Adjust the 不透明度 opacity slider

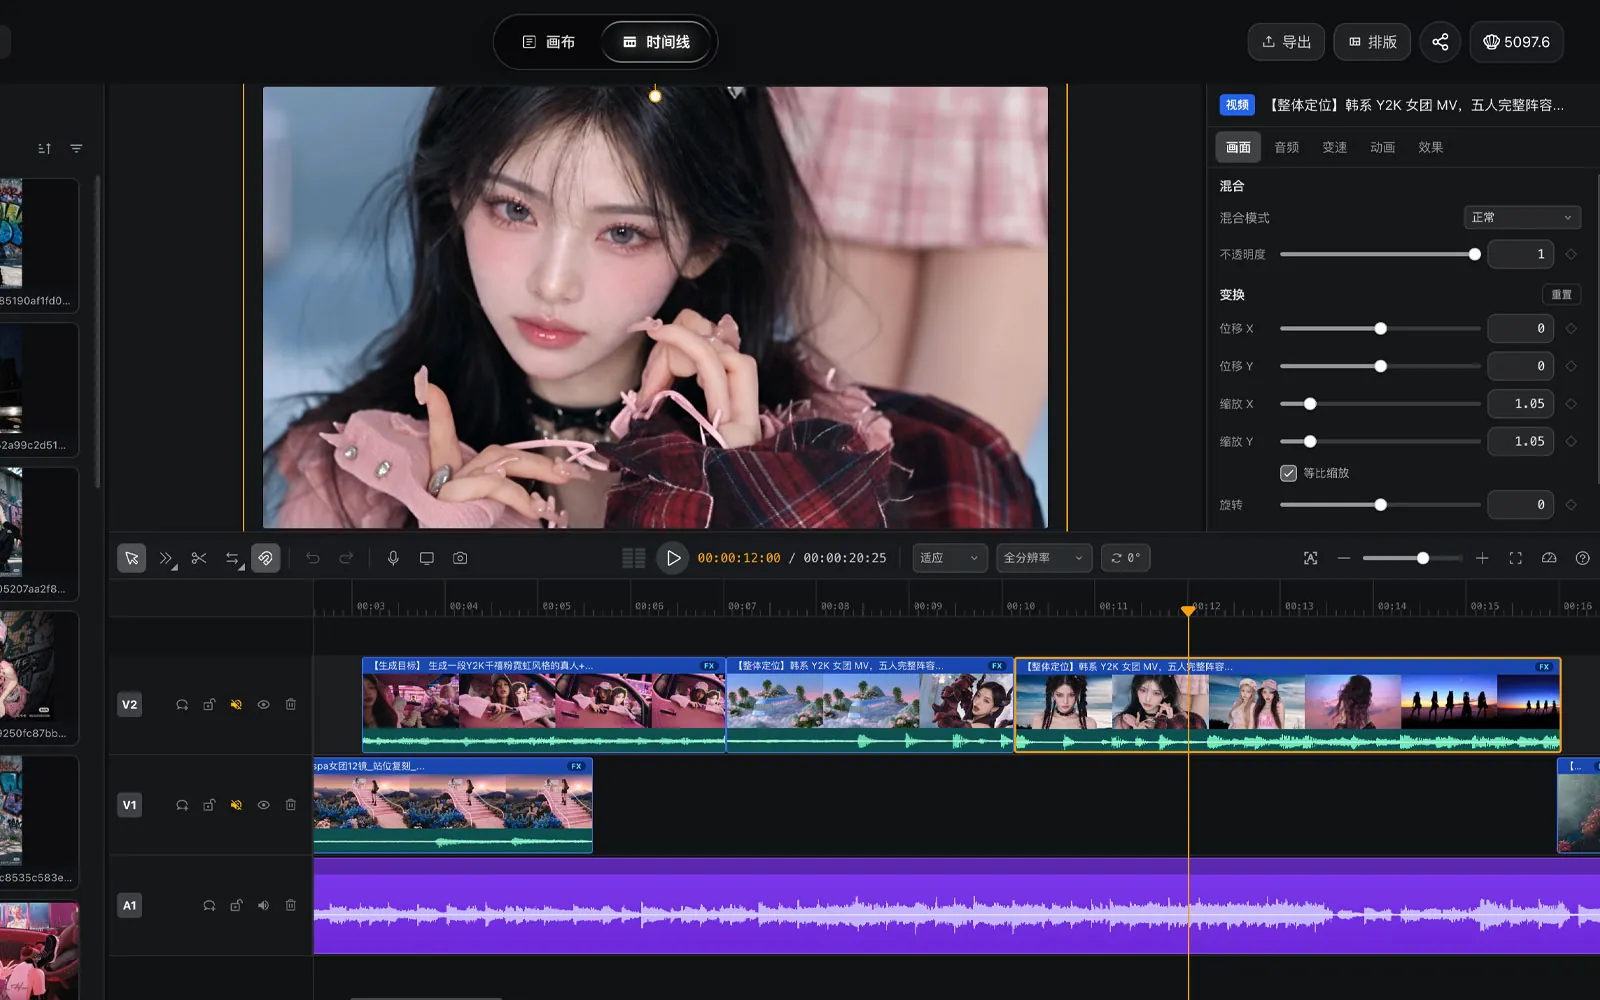click(1380, 254)
